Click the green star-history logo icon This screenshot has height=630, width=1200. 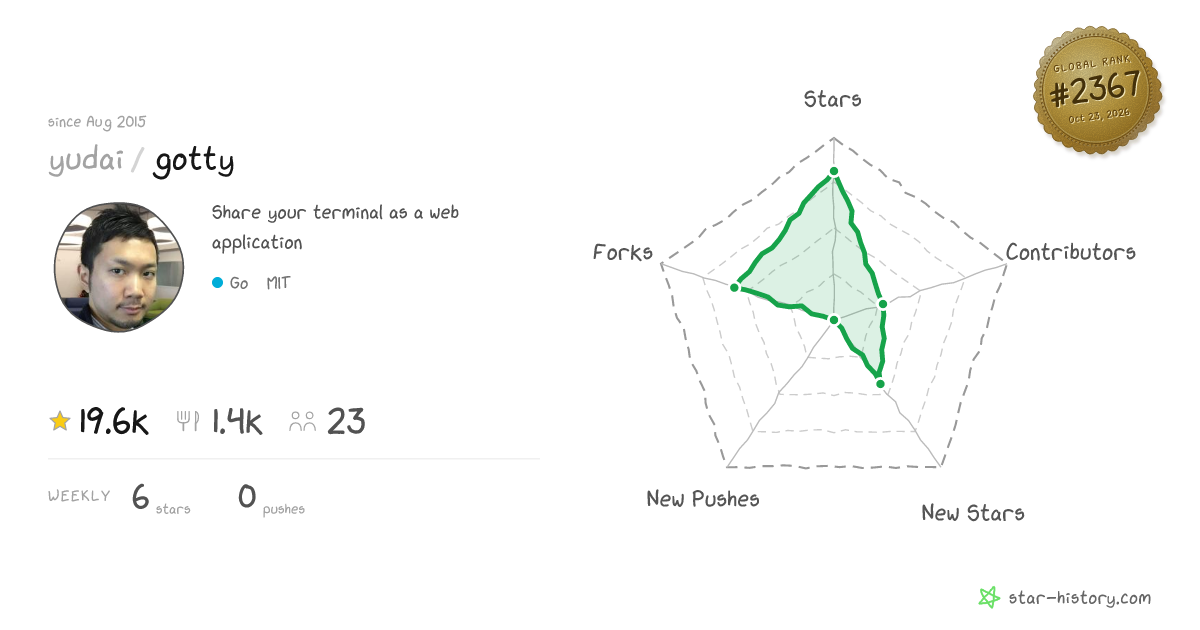tap(989, 598)
